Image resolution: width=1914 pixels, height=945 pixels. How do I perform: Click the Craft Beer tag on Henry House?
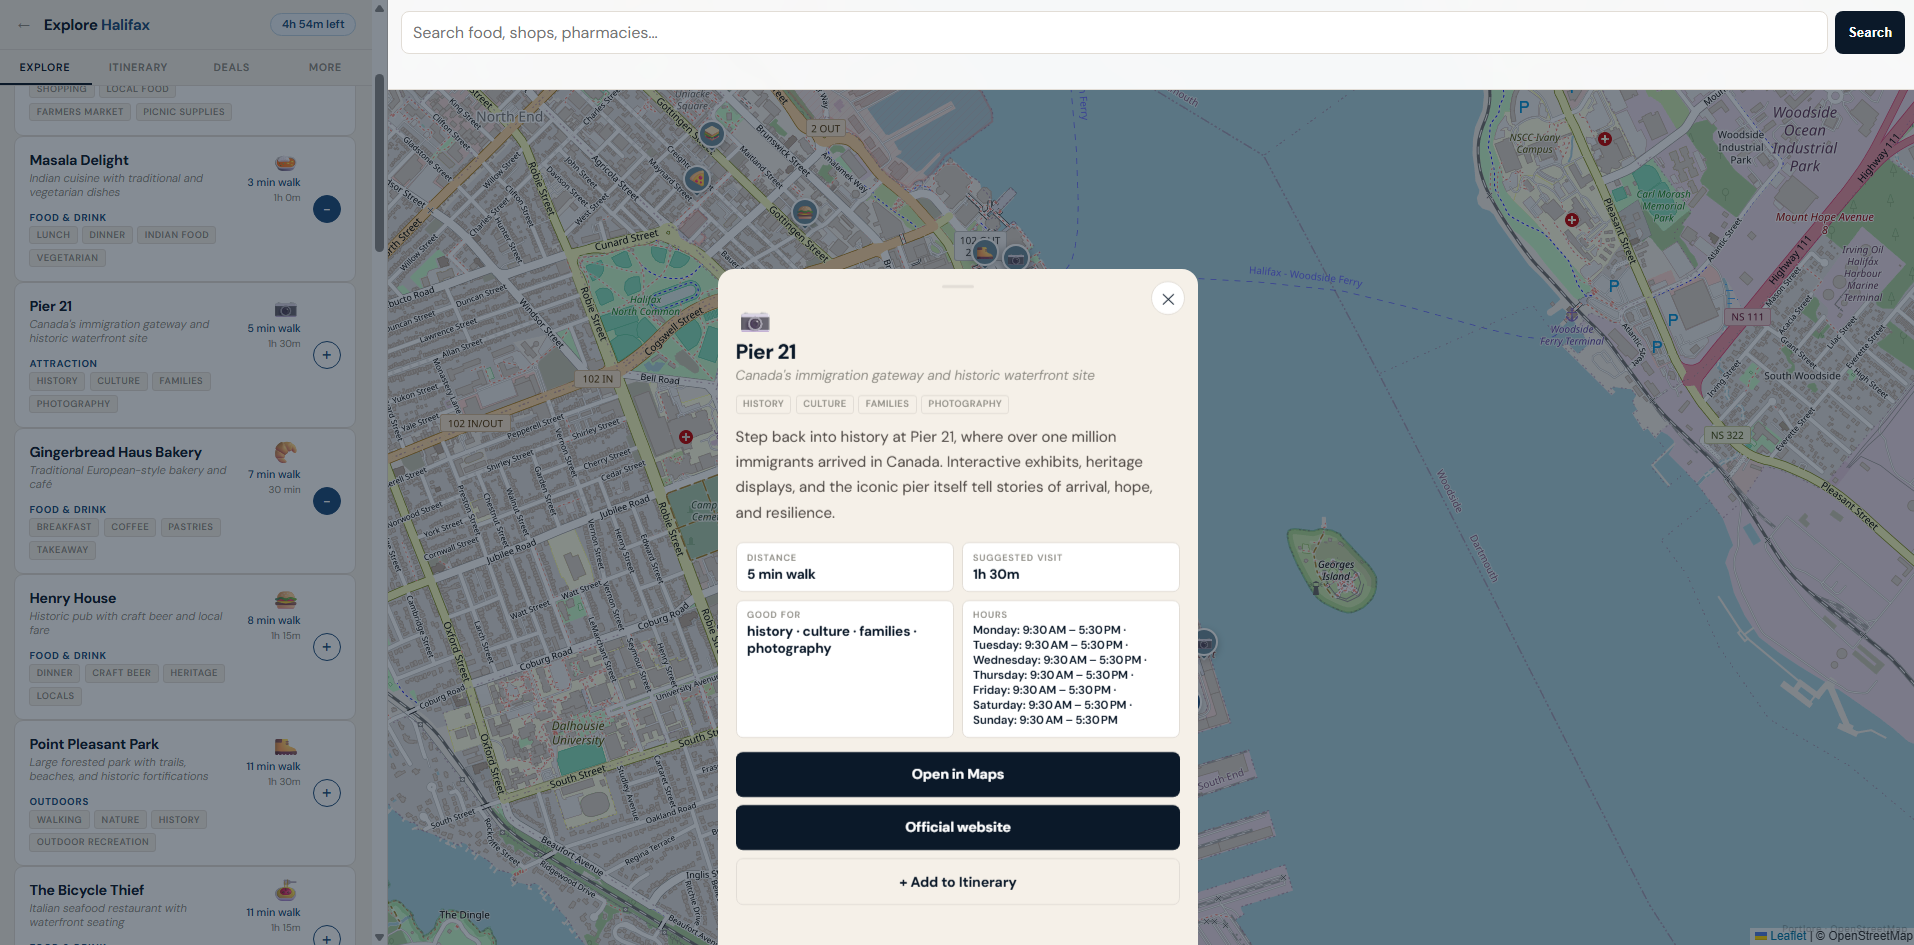122,673
